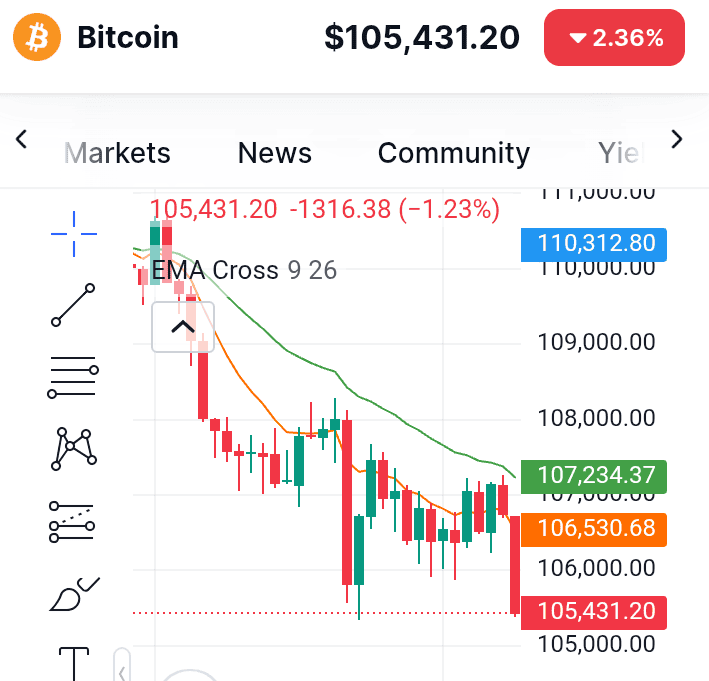Image resolution: width=709 pixels, height=681 pixels.
Task: Click the Bitcoin logo icon
Action: pos(37,38)
